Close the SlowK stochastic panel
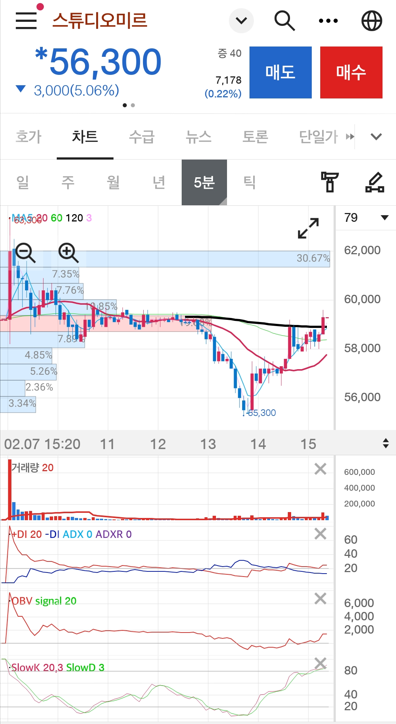Viewport: 396px width, 724px height. point(320,664)
